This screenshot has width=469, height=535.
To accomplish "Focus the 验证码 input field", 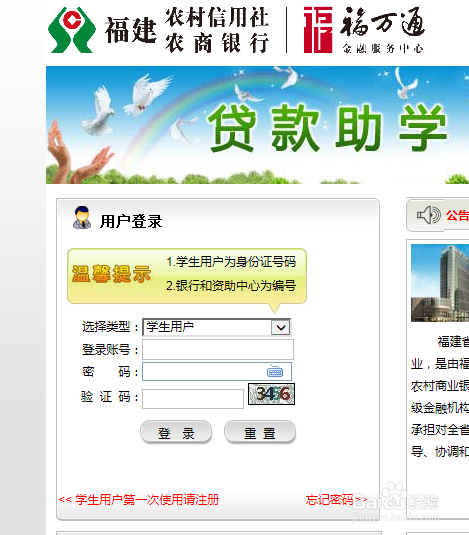I will pyautogui.click(x=193, y=399).
